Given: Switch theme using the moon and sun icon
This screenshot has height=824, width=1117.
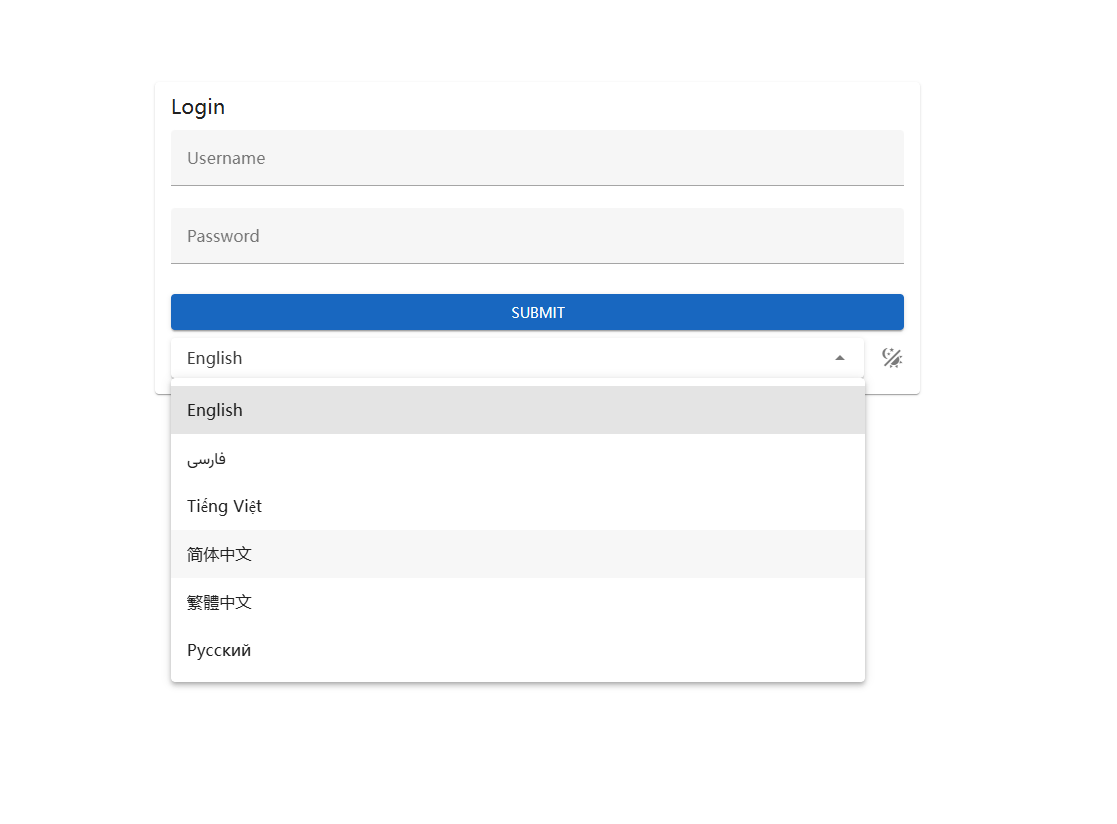Looking at the screenshot, I should 891,358.
